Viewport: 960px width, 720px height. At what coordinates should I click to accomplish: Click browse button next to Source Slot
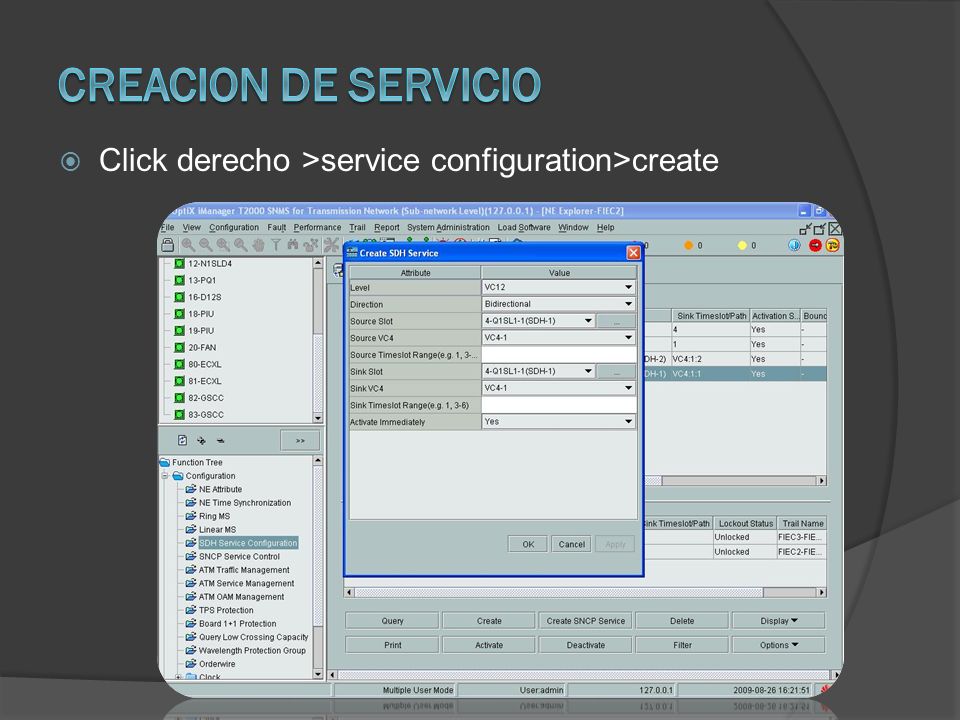(616, 321)
